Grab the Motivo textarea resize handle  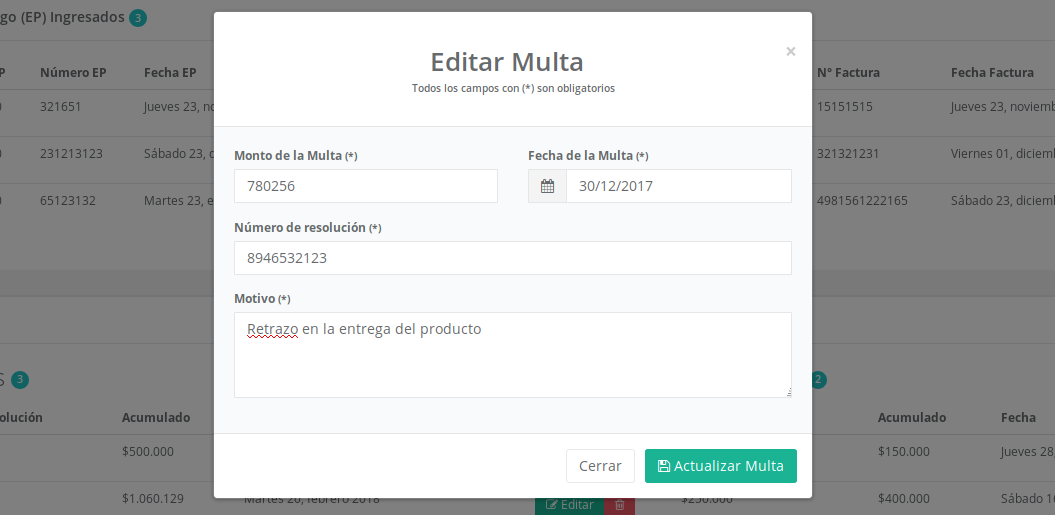787,393
